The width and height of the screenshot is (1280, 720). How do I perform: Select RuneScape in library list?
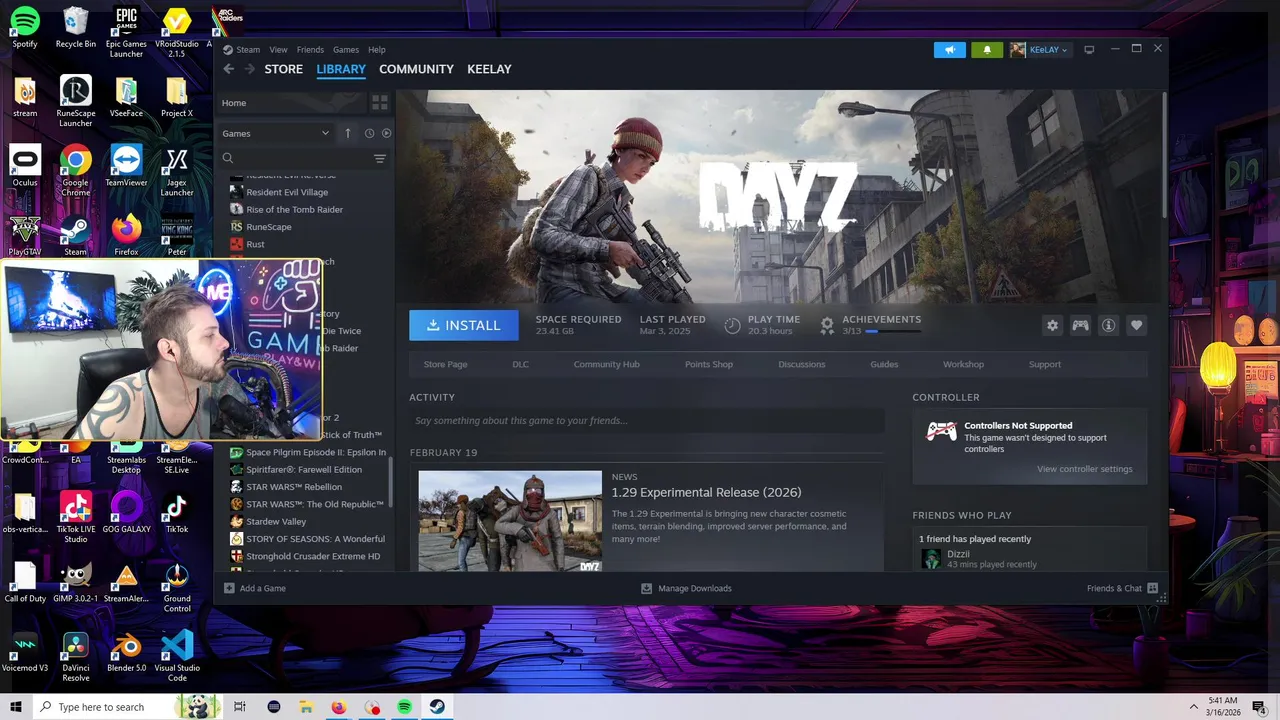coord(269,227)
